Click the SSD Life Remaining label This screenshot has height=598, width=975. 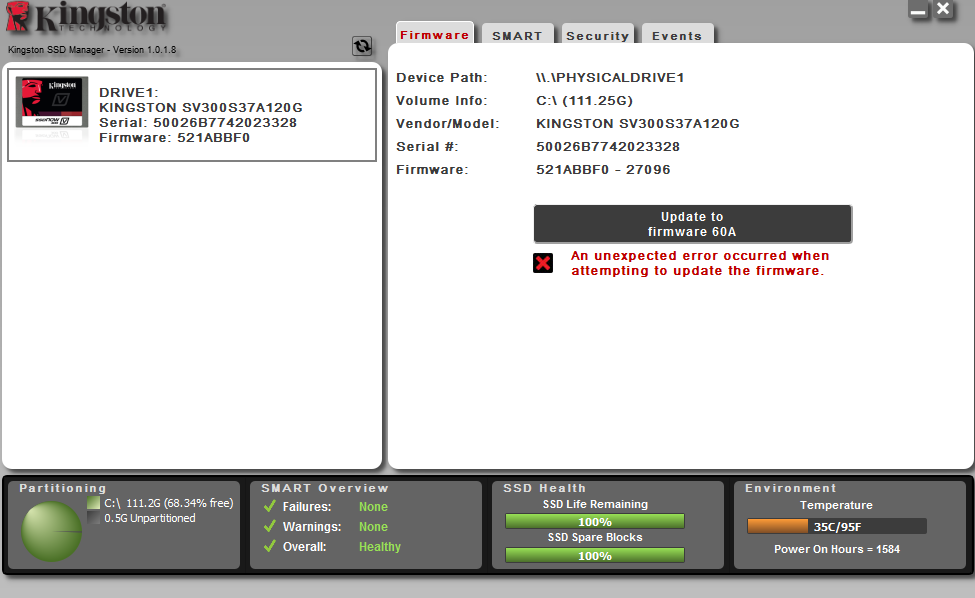(595, 504)
